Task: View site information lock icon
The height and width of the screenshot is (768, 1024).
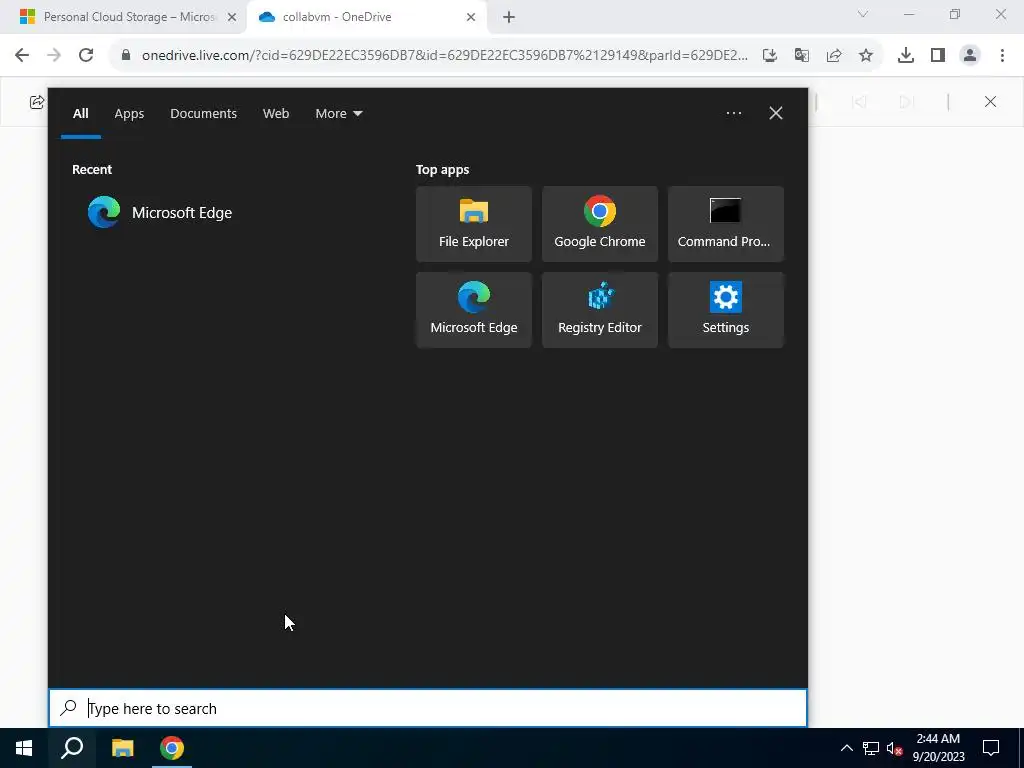Action: pyautogui.click(x=125, y=55)
